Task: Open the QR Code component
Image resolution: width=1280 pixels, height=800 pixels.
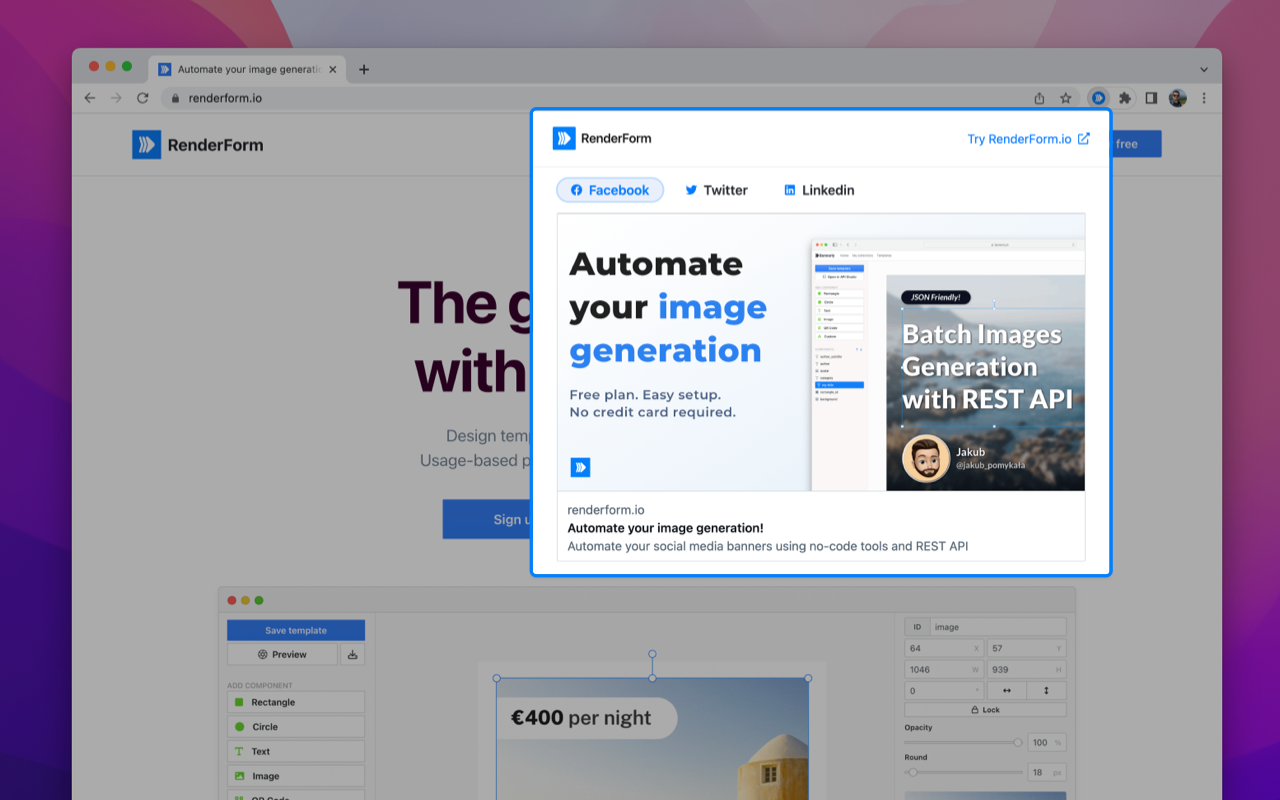Action: pos(295,797)
